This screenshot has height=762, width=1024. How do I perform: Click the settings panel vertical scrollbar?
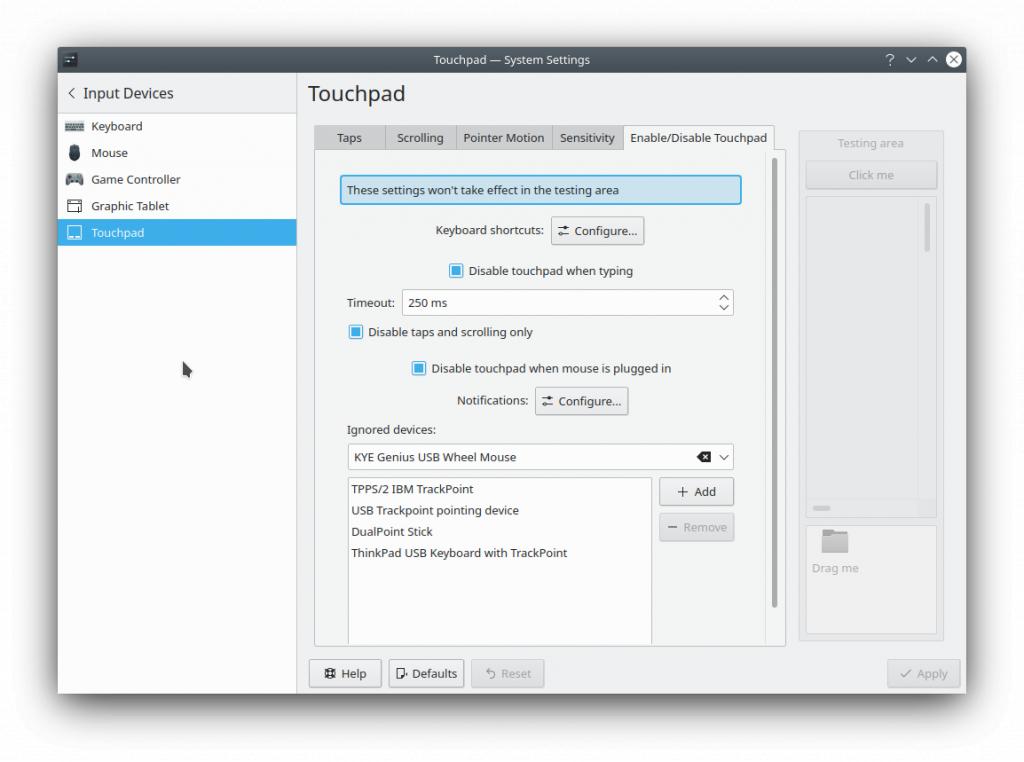[x=774, y=380]
